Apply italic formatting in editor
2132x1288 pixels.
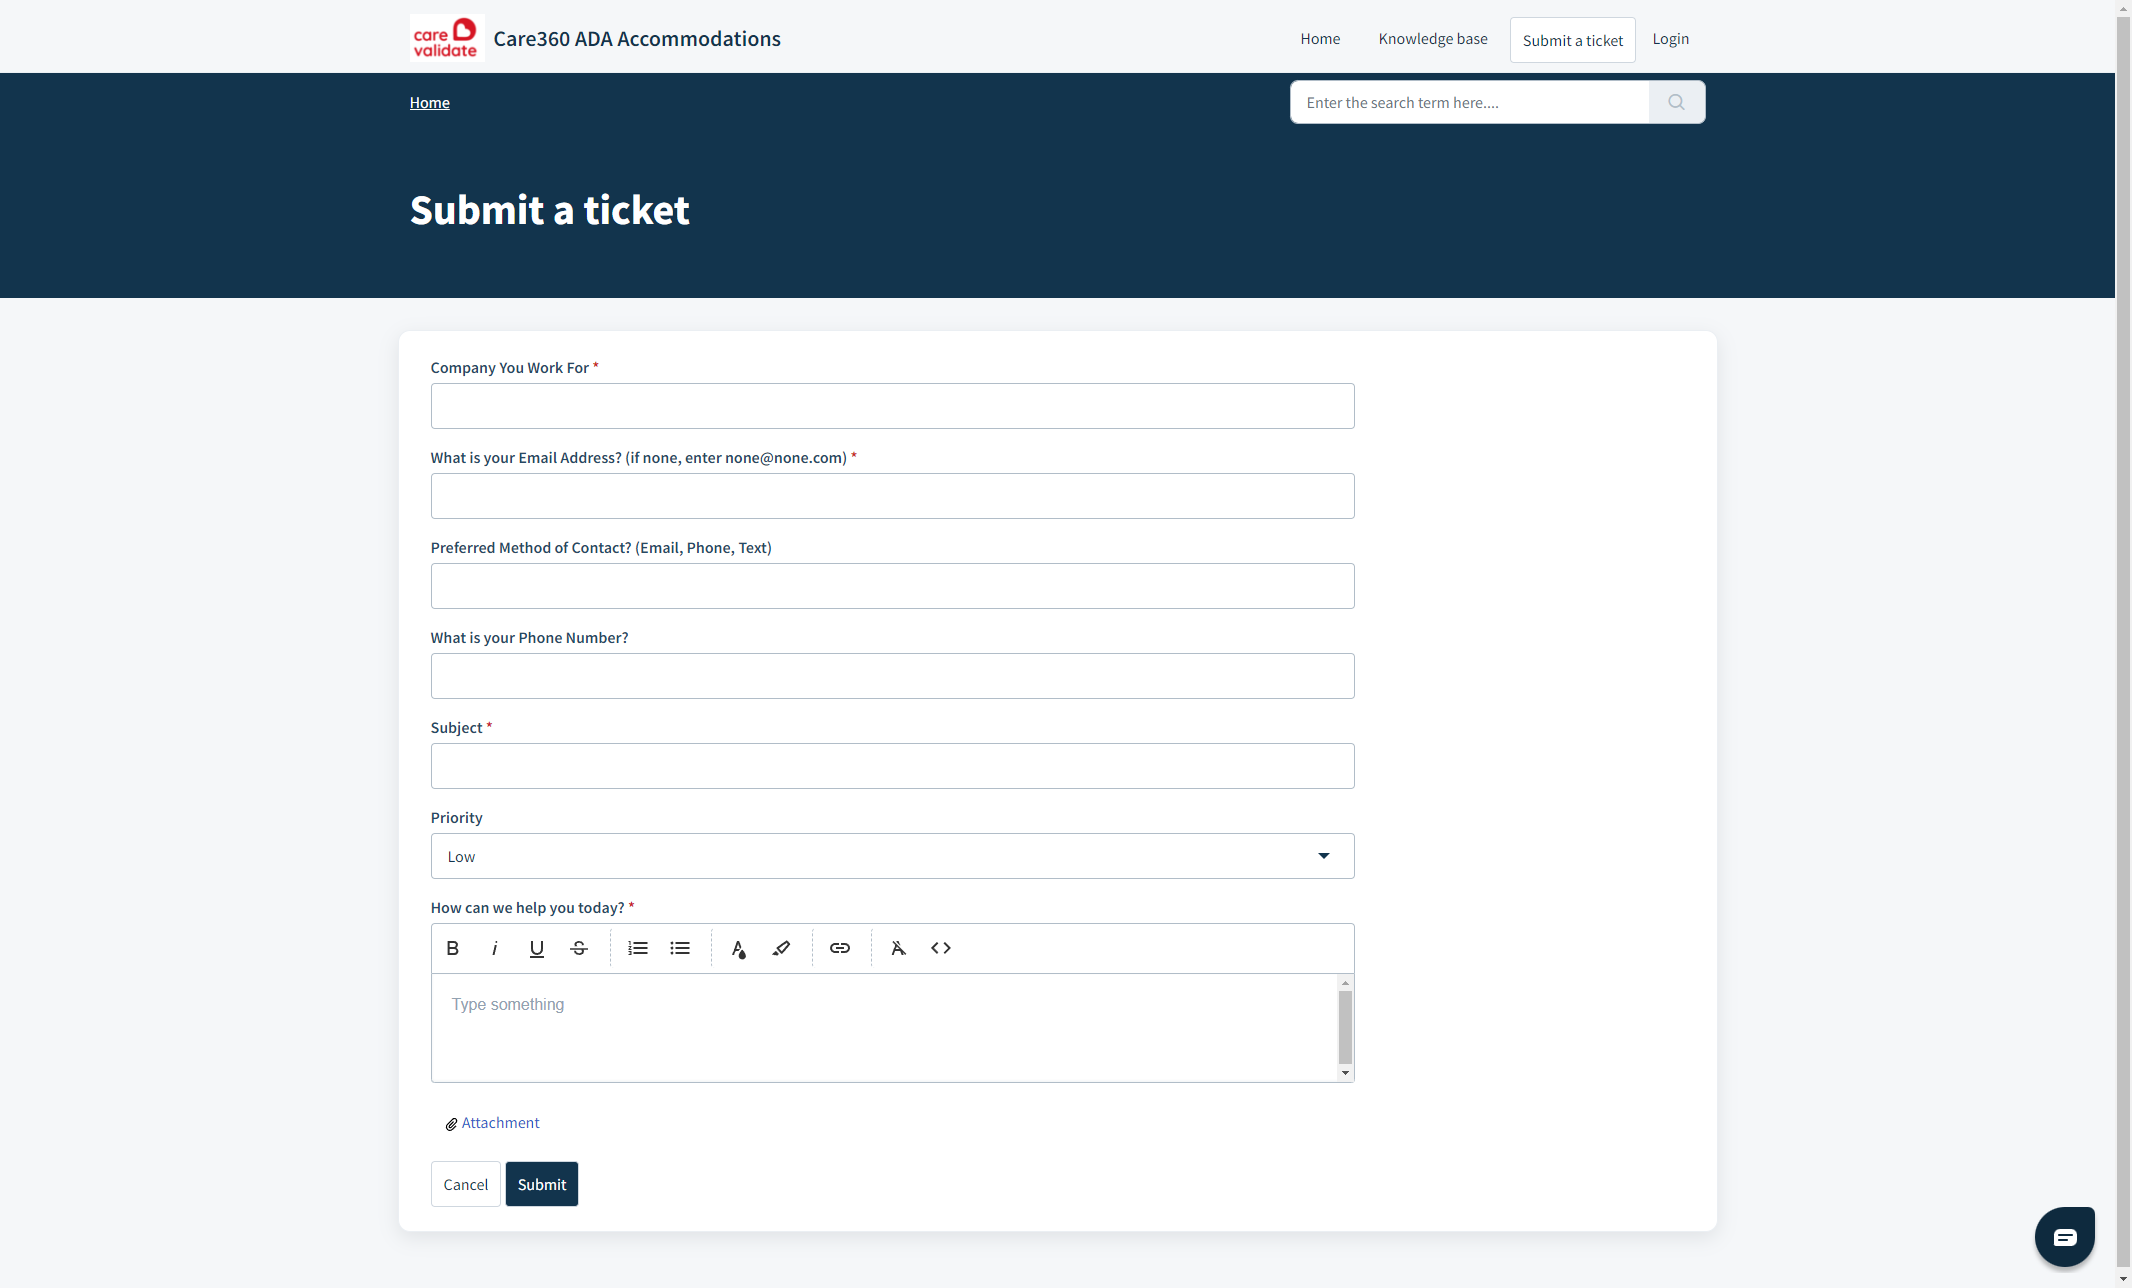(494, 948)
